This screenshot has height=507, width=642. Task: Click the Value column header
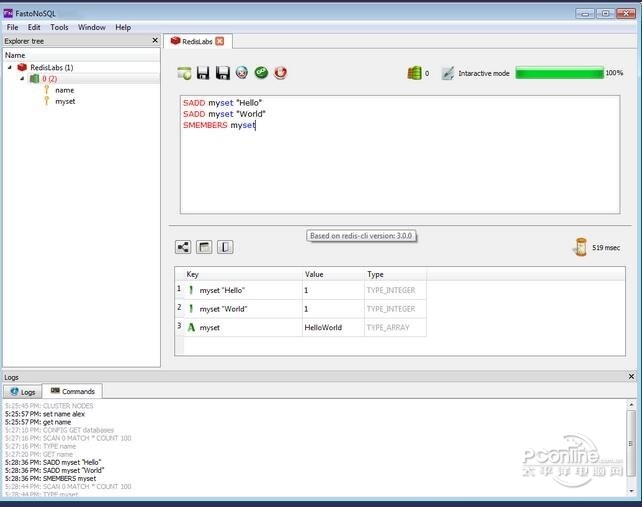(333, 274)
